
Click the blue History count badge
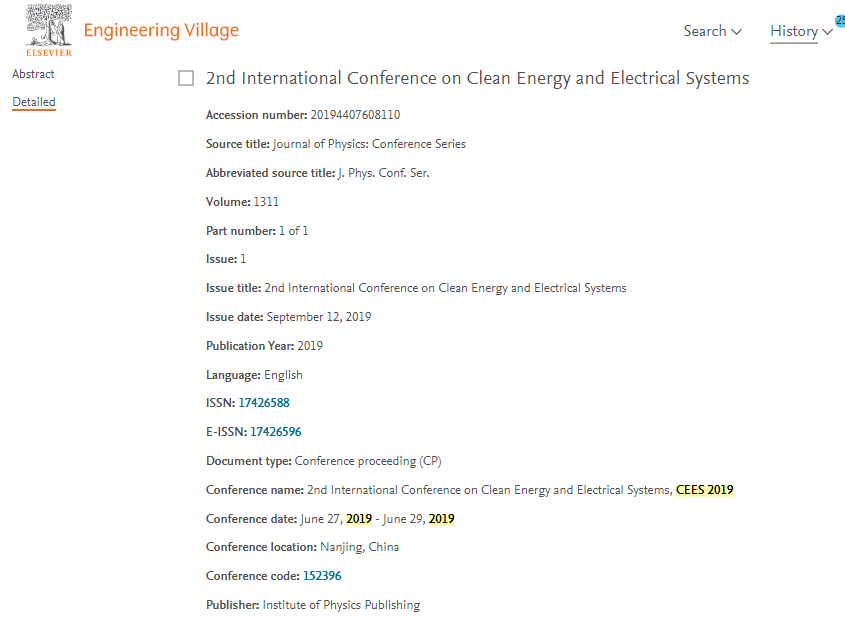[x=840, y=20]
